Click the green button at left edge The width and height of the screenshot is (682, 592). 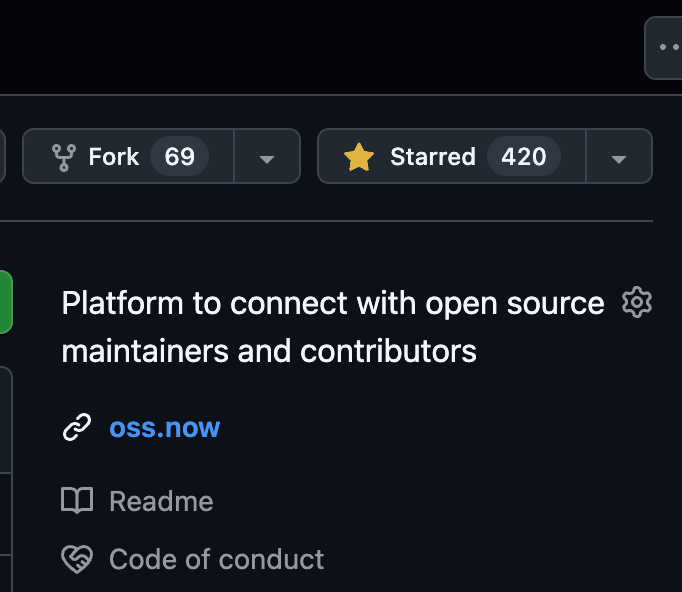(5, 302)
